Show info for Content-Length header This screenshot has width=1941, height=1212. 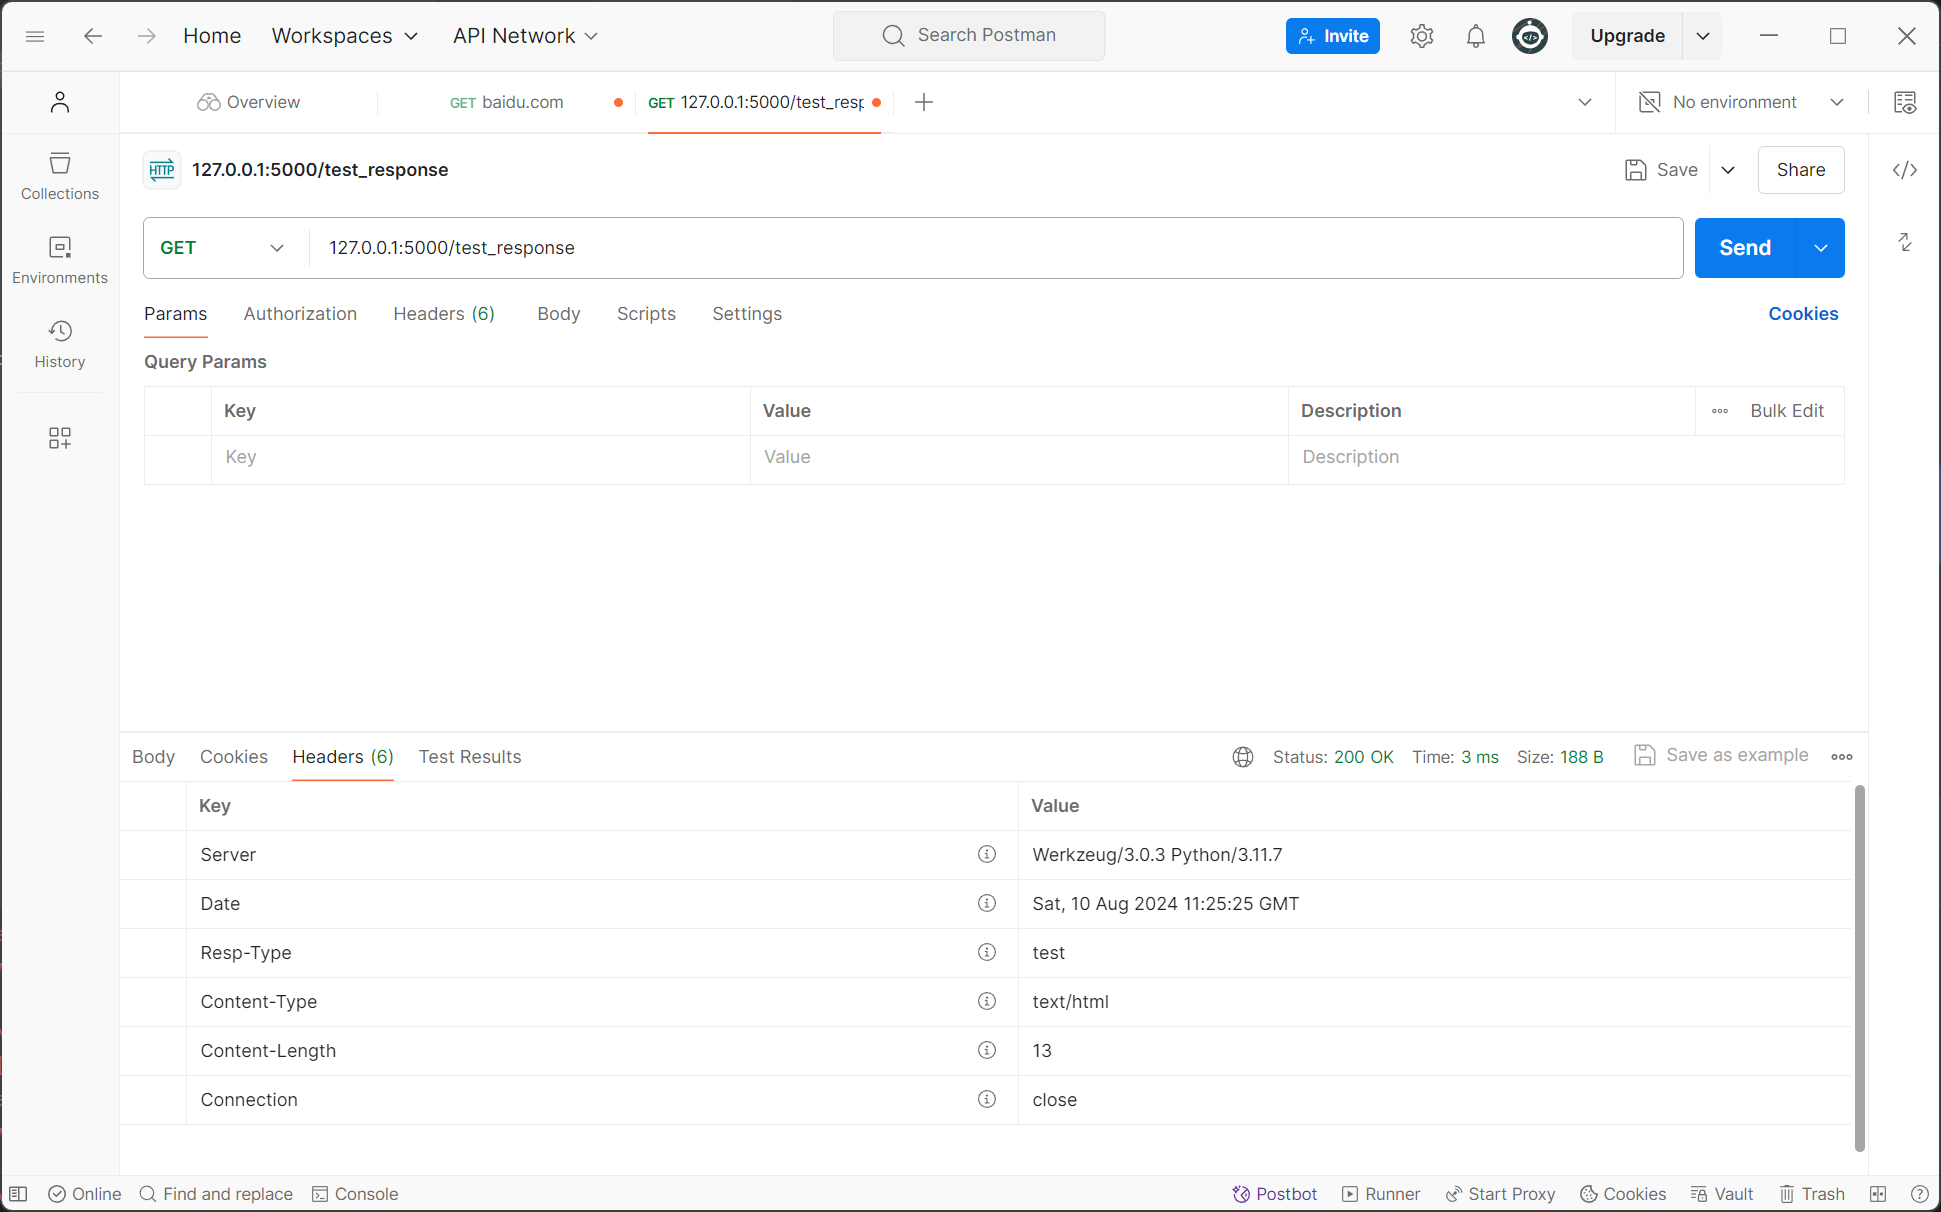coord(987,1050)
